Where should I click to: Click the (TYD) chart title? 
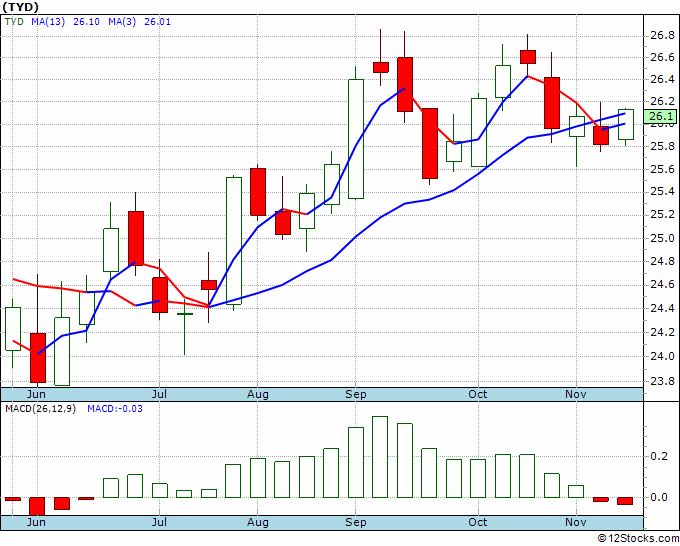click(20, 7)
